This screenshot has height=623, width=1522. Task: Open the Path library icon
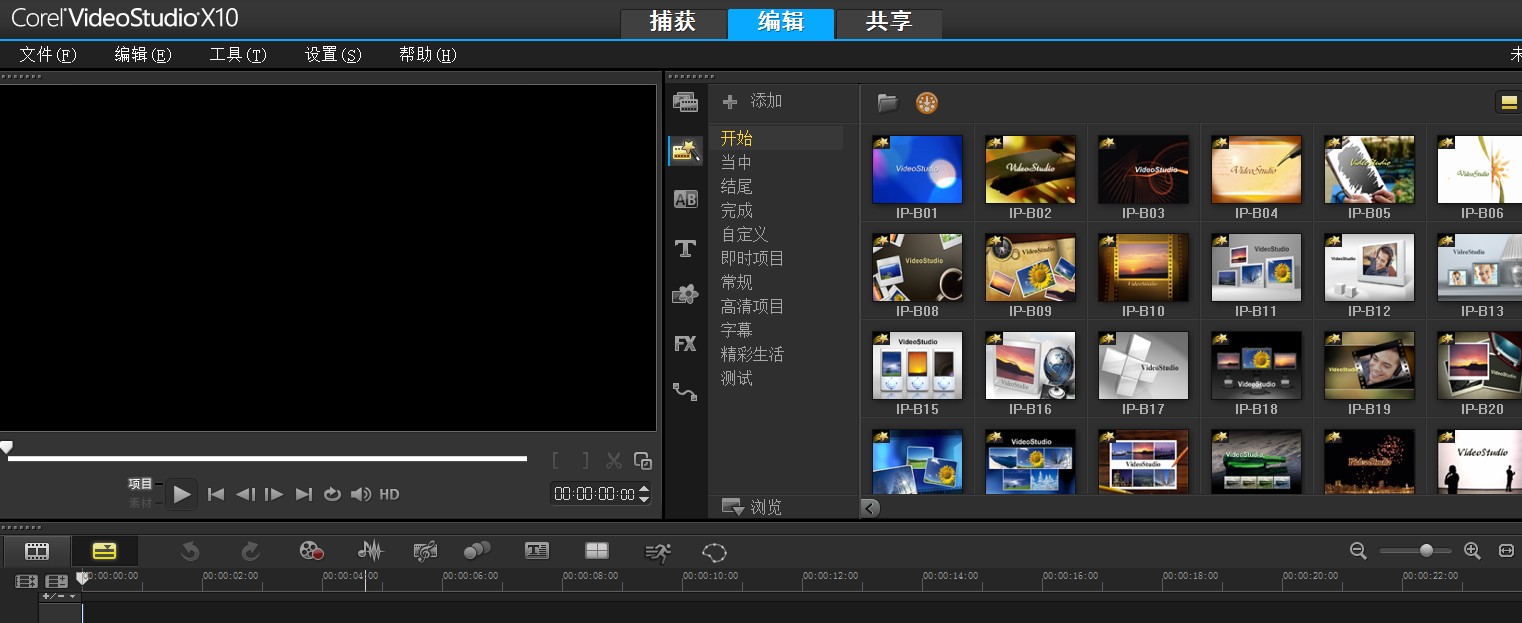(685, 392)
